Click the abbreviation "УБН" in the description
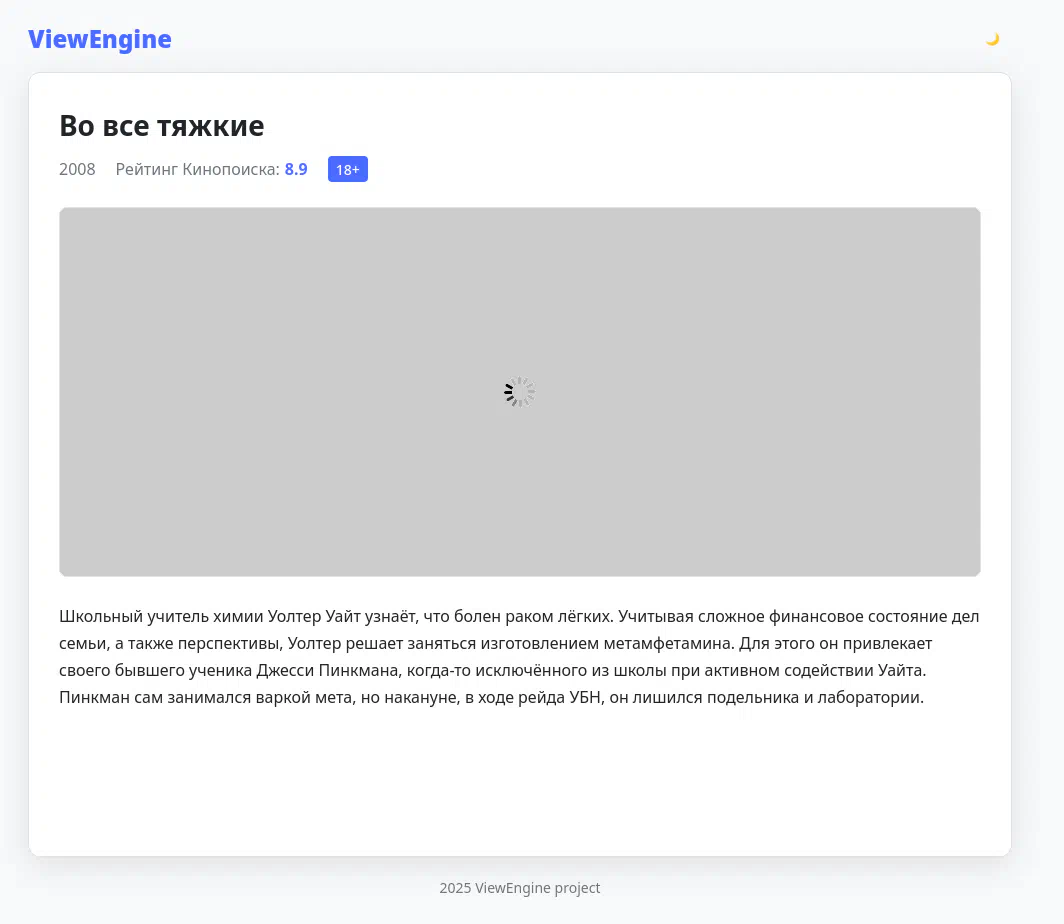Screen dimensions: 1064x924 [x=583, y=697]
